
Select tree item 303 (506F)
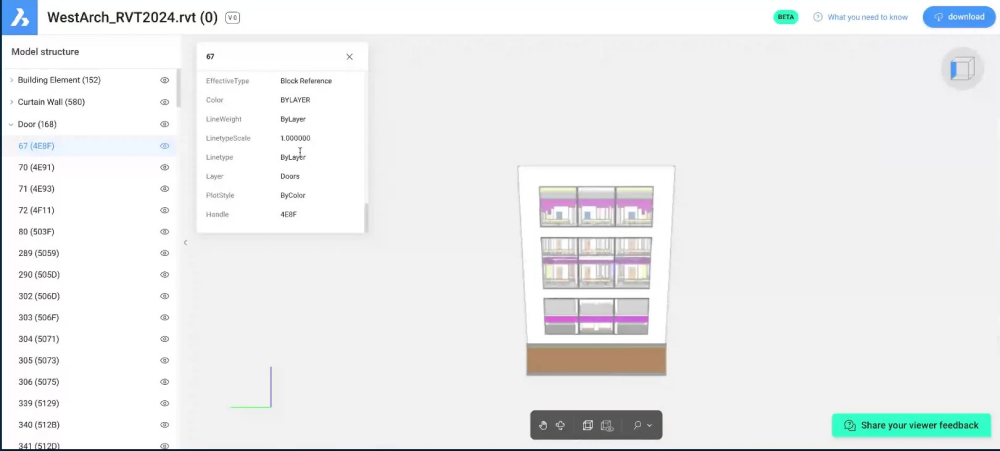[39, 317]
